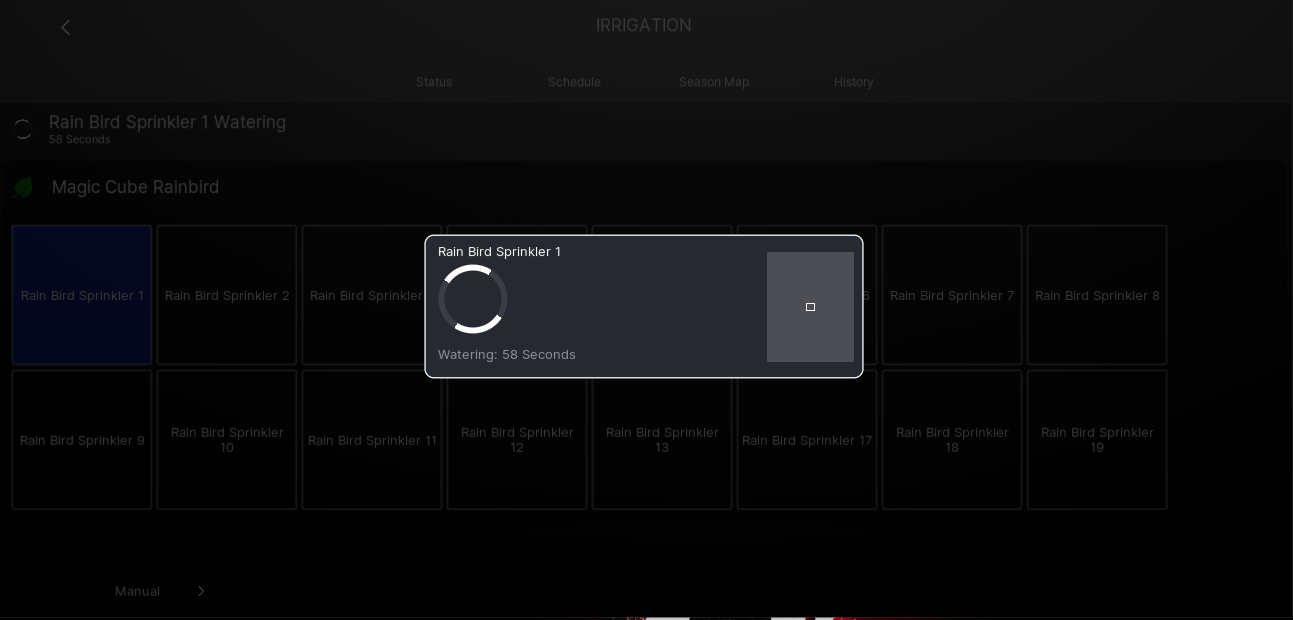The height and width of the screenshot is (620, 1293).
Task: Choose Rain Bird Sprinkler 17 tile
Action: pos(807,440)
